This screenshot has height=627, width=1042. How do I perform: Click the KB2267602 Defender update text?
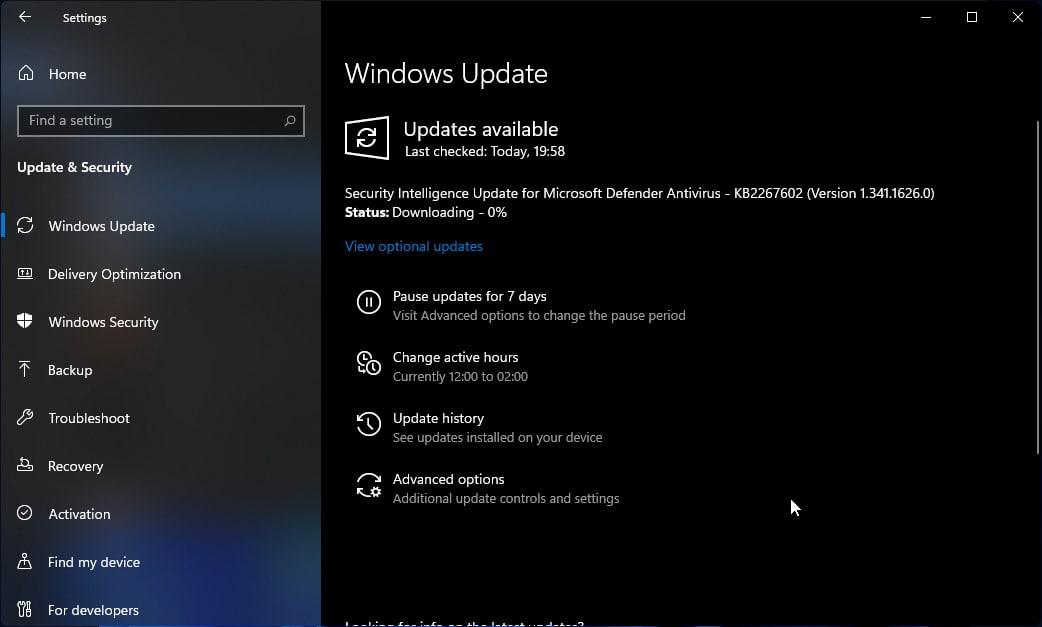coord(639,193)
